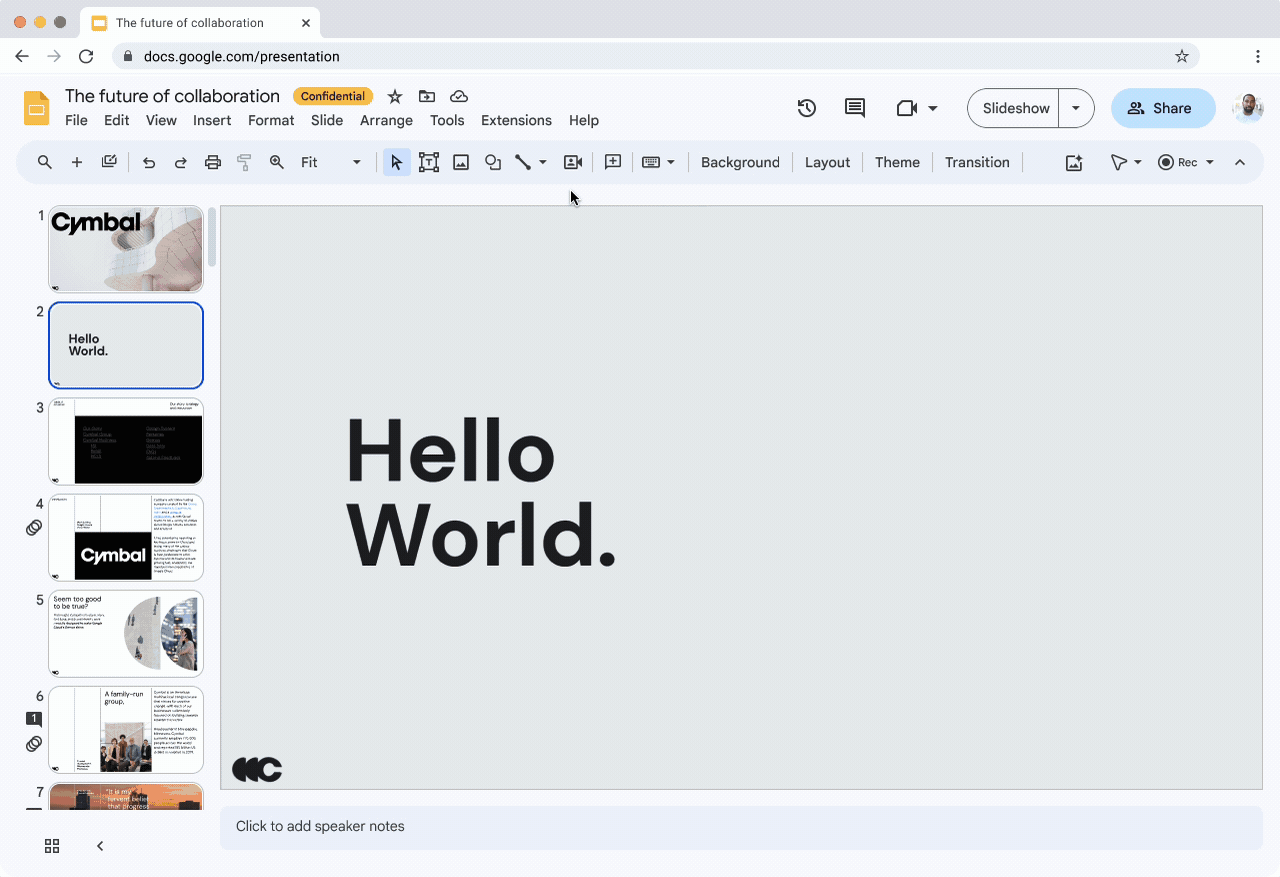
Task: Expand the Slideshow options dropdown
Action: (x=1076, y=107)
